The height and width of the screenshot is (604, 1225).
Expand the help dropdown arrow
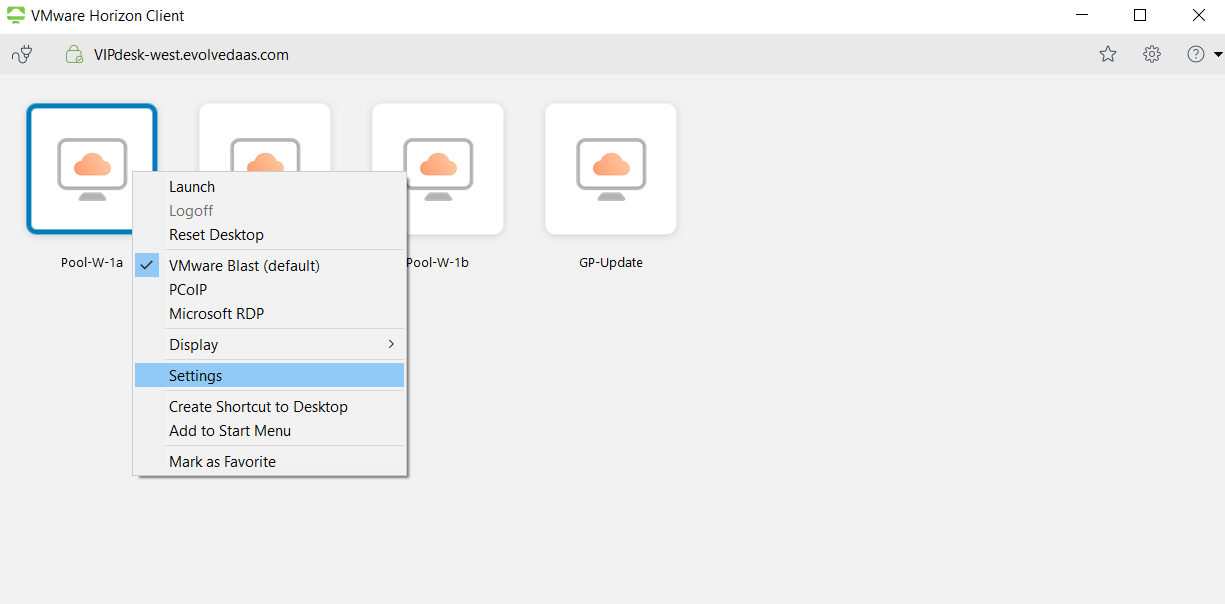pyautogui.click(x=1218, y=54)
